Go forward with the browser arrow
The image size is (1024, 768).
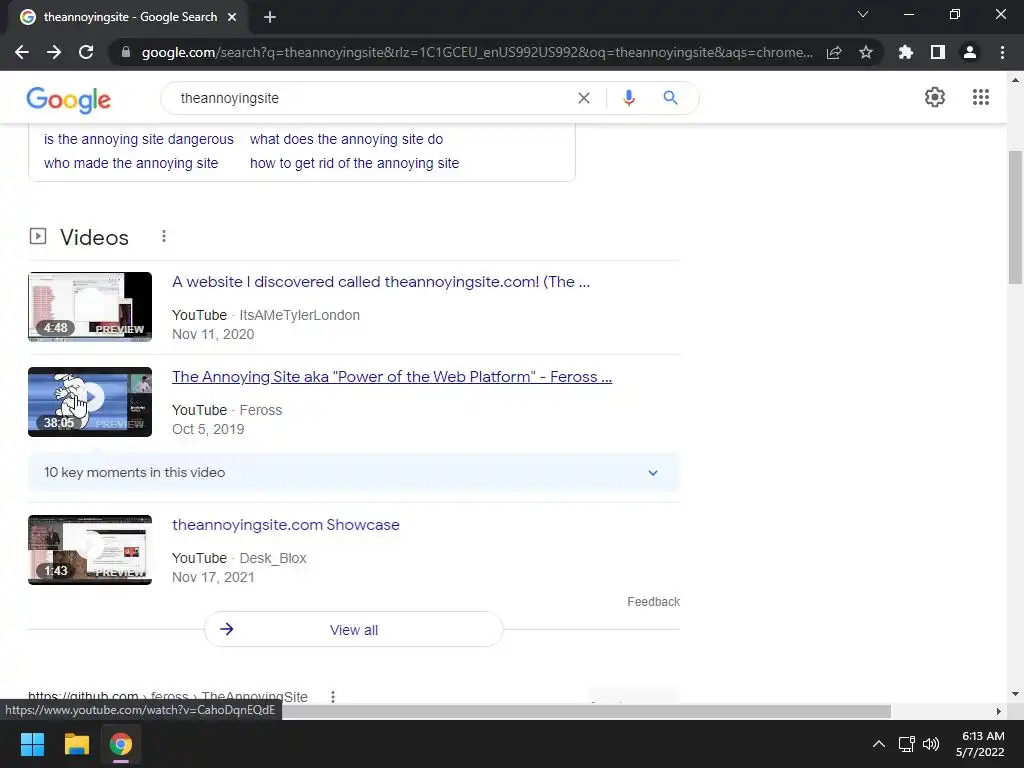point(54,52)
